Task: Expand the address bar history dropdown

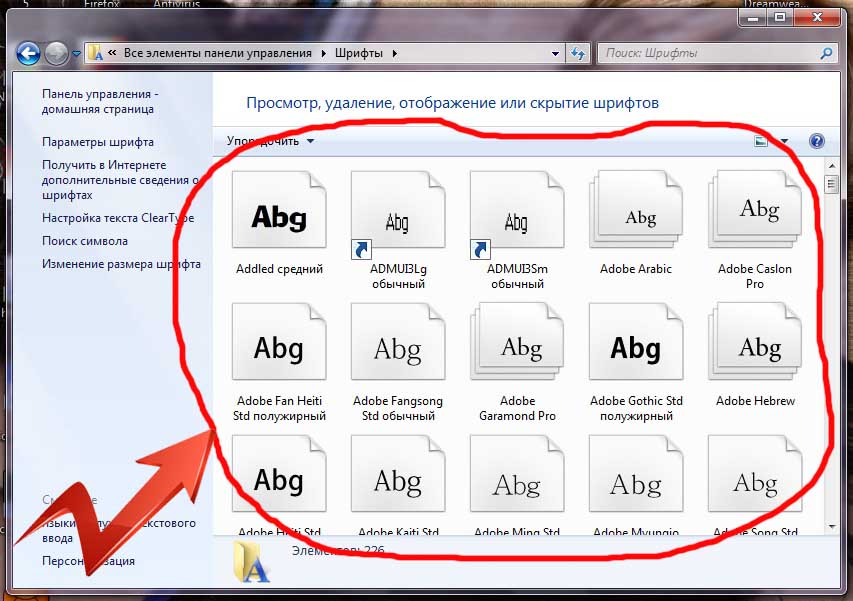Action: pos(555,53)
